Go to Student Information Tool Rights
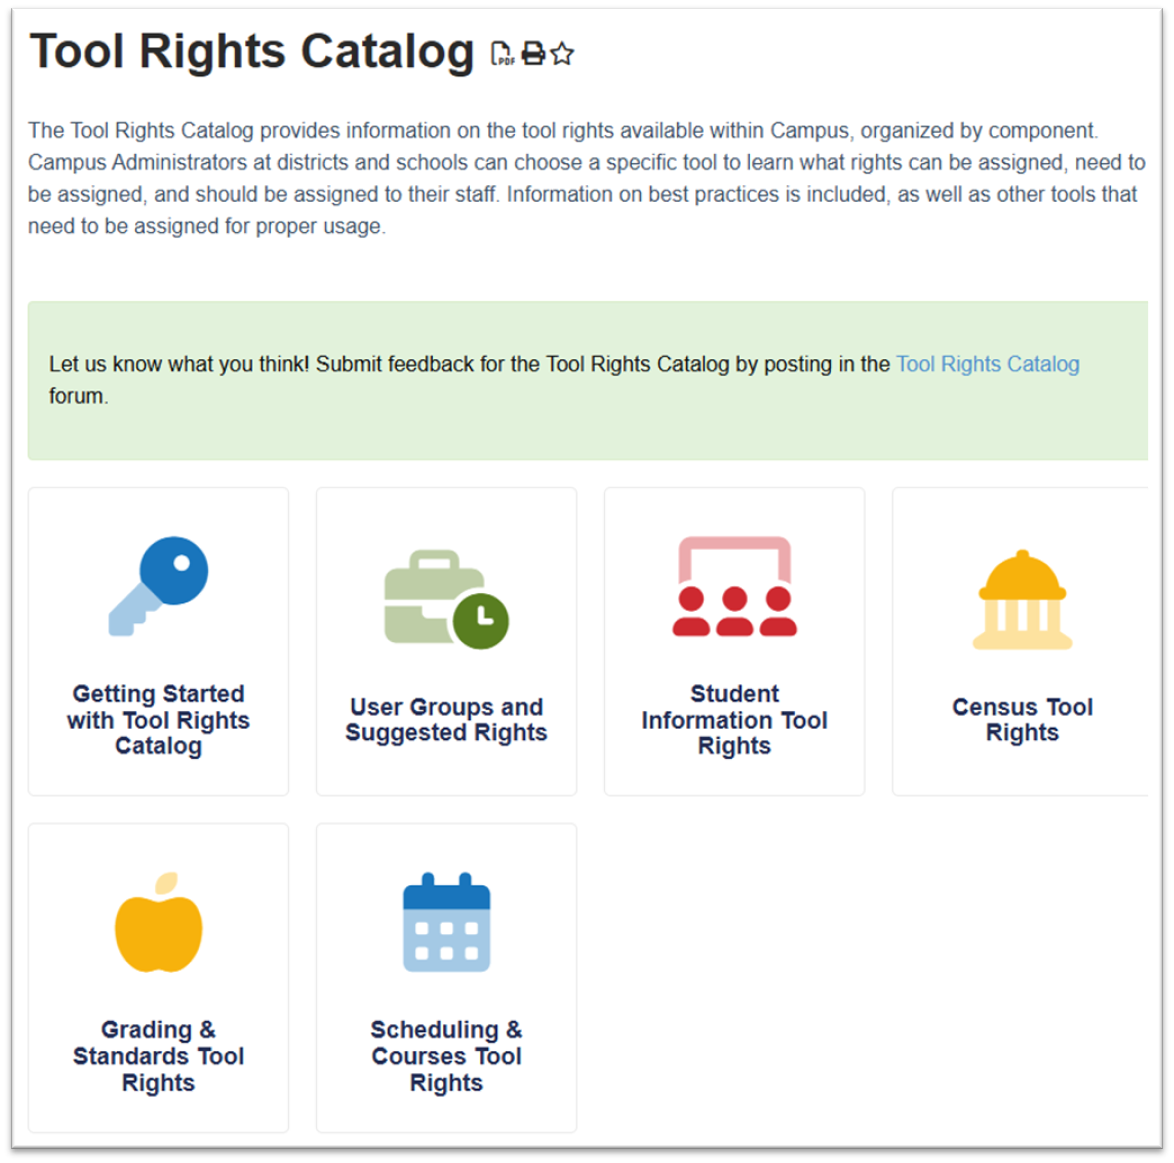 coord(734,720)
